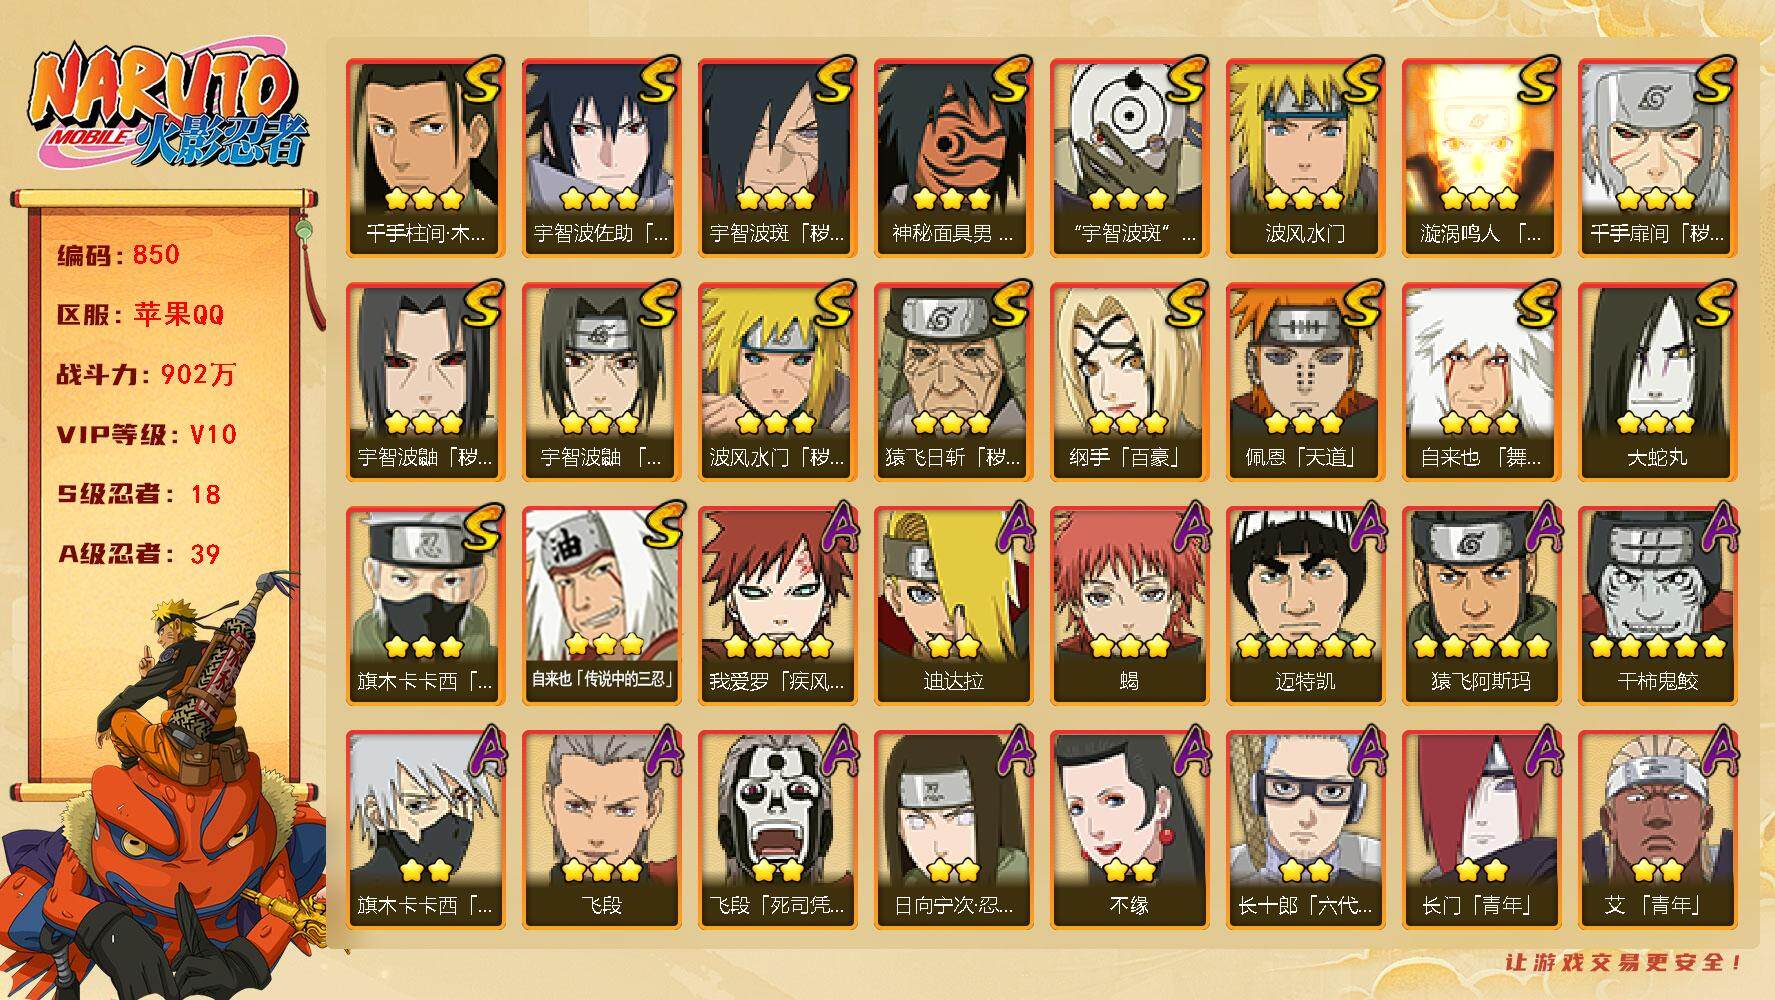Select the 迪达拉 A-rank card
Screen dimensions: 1775x1000
953,606
